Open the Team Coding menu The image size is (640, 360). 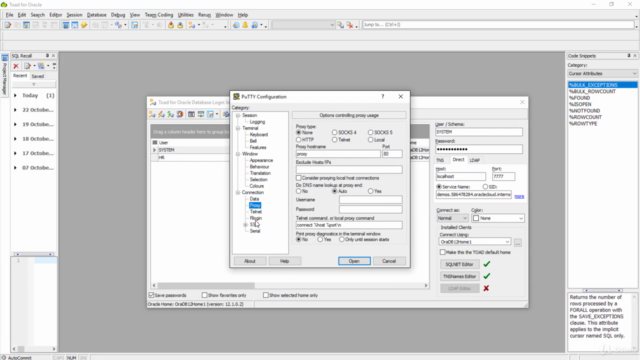[x=159, y=15]
